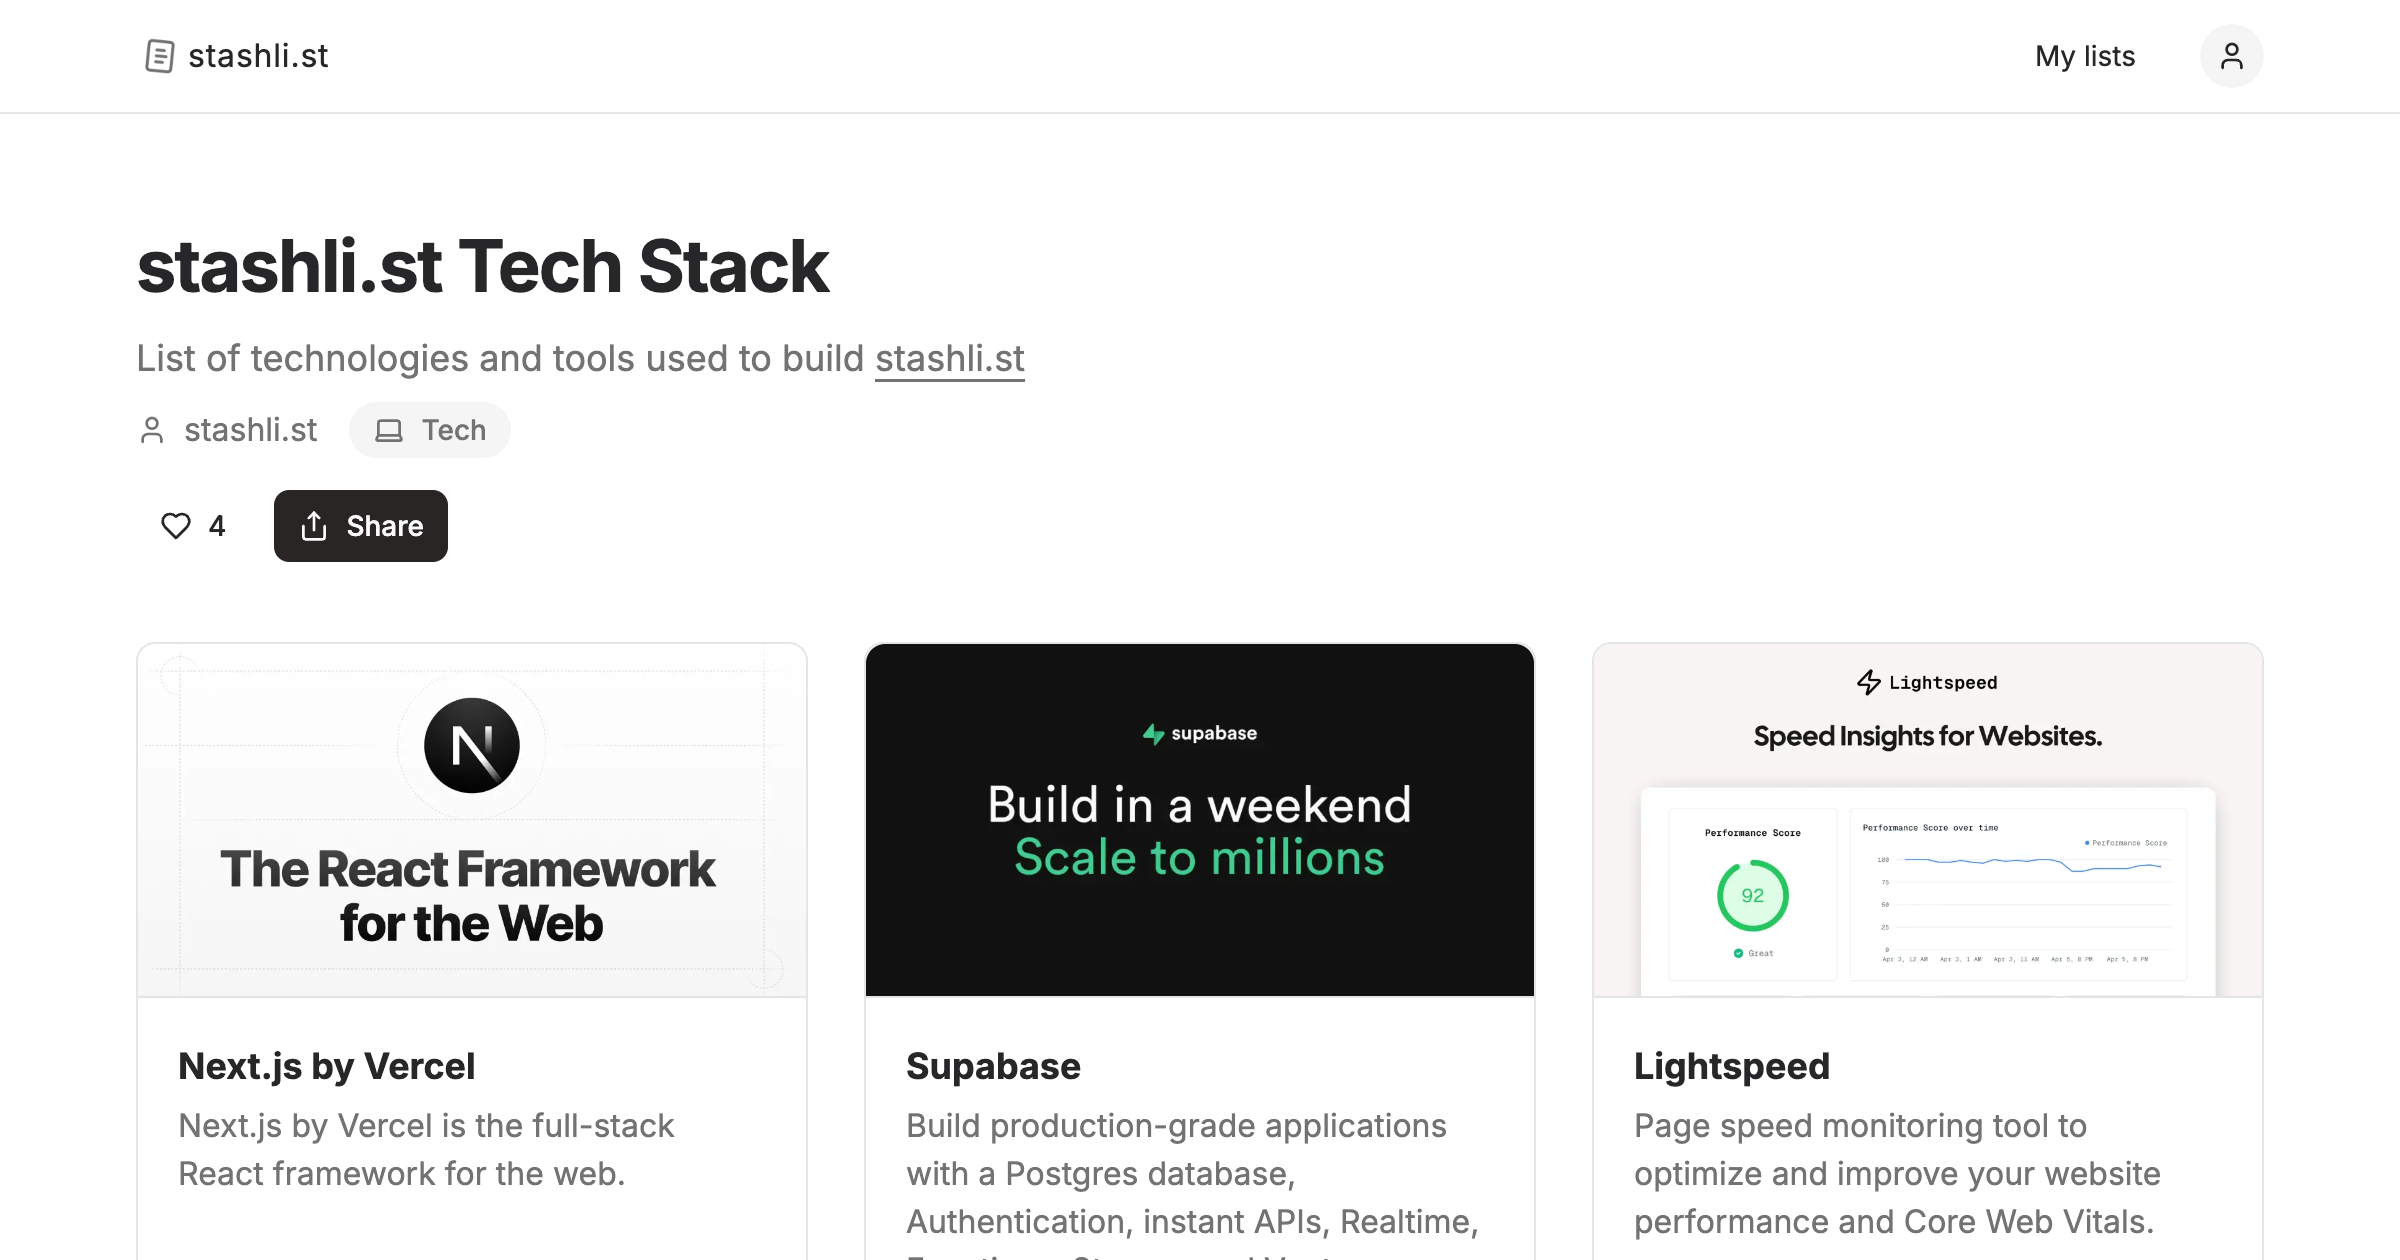Select the Tech category tag
2400x1260 pixels.
[430, 430]
